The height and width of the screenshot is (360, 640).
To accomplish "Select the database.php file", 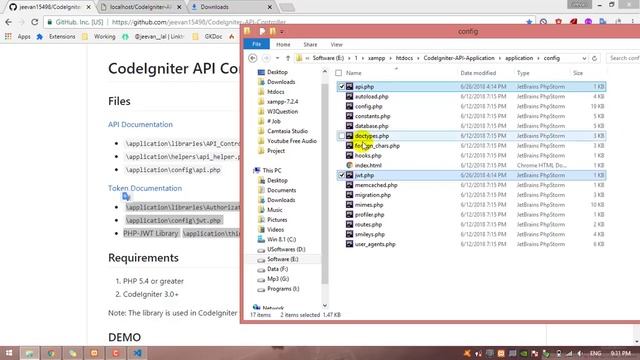I will tap(371, 126).
